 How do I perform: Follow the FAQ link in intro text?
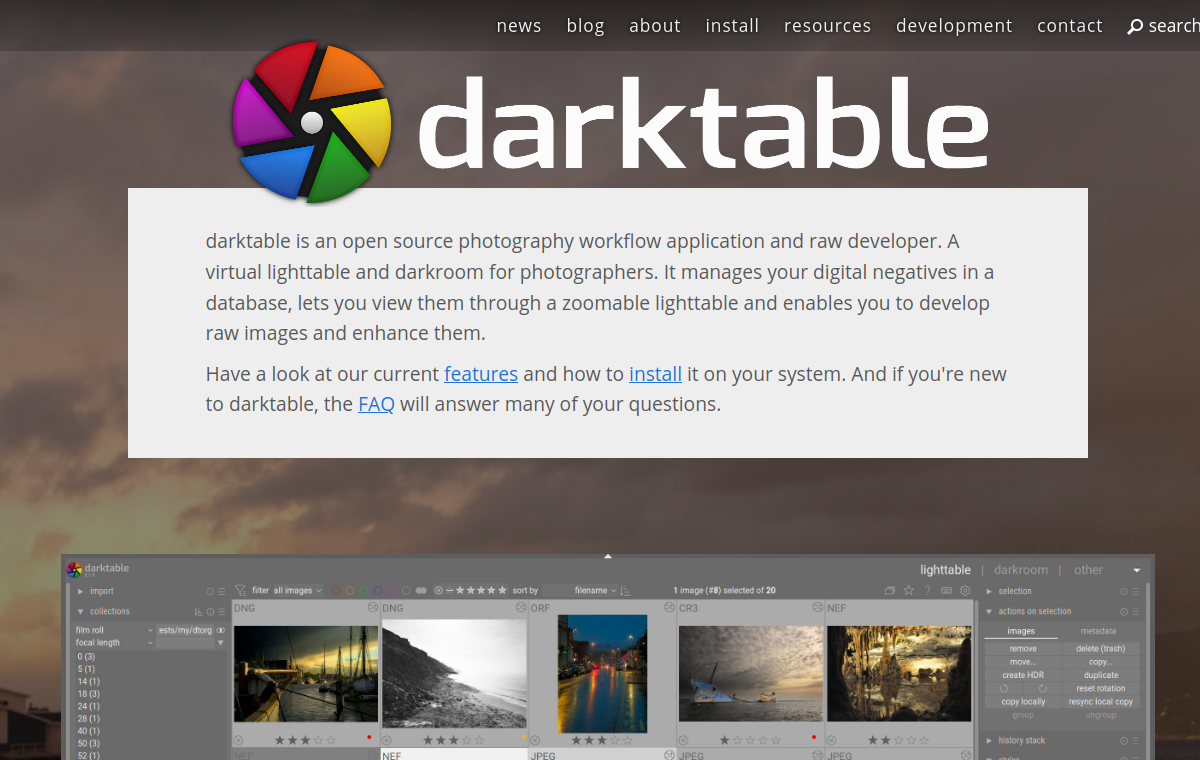coord(376,404)
